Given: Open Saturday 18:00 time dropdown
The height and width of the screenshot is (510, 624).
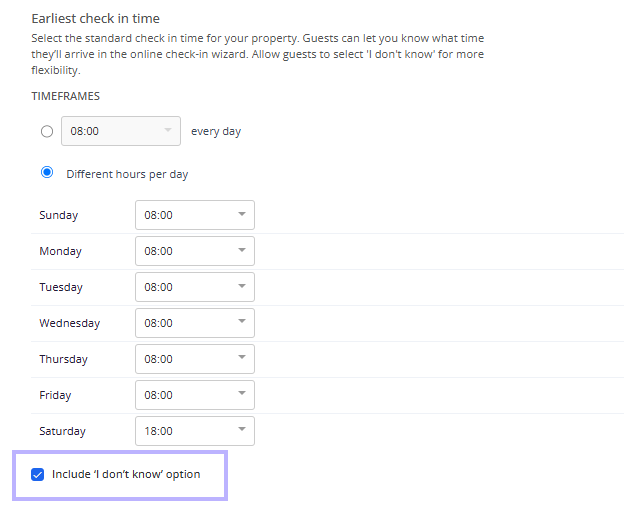Looking at the screenshot, I should point(195,431).
